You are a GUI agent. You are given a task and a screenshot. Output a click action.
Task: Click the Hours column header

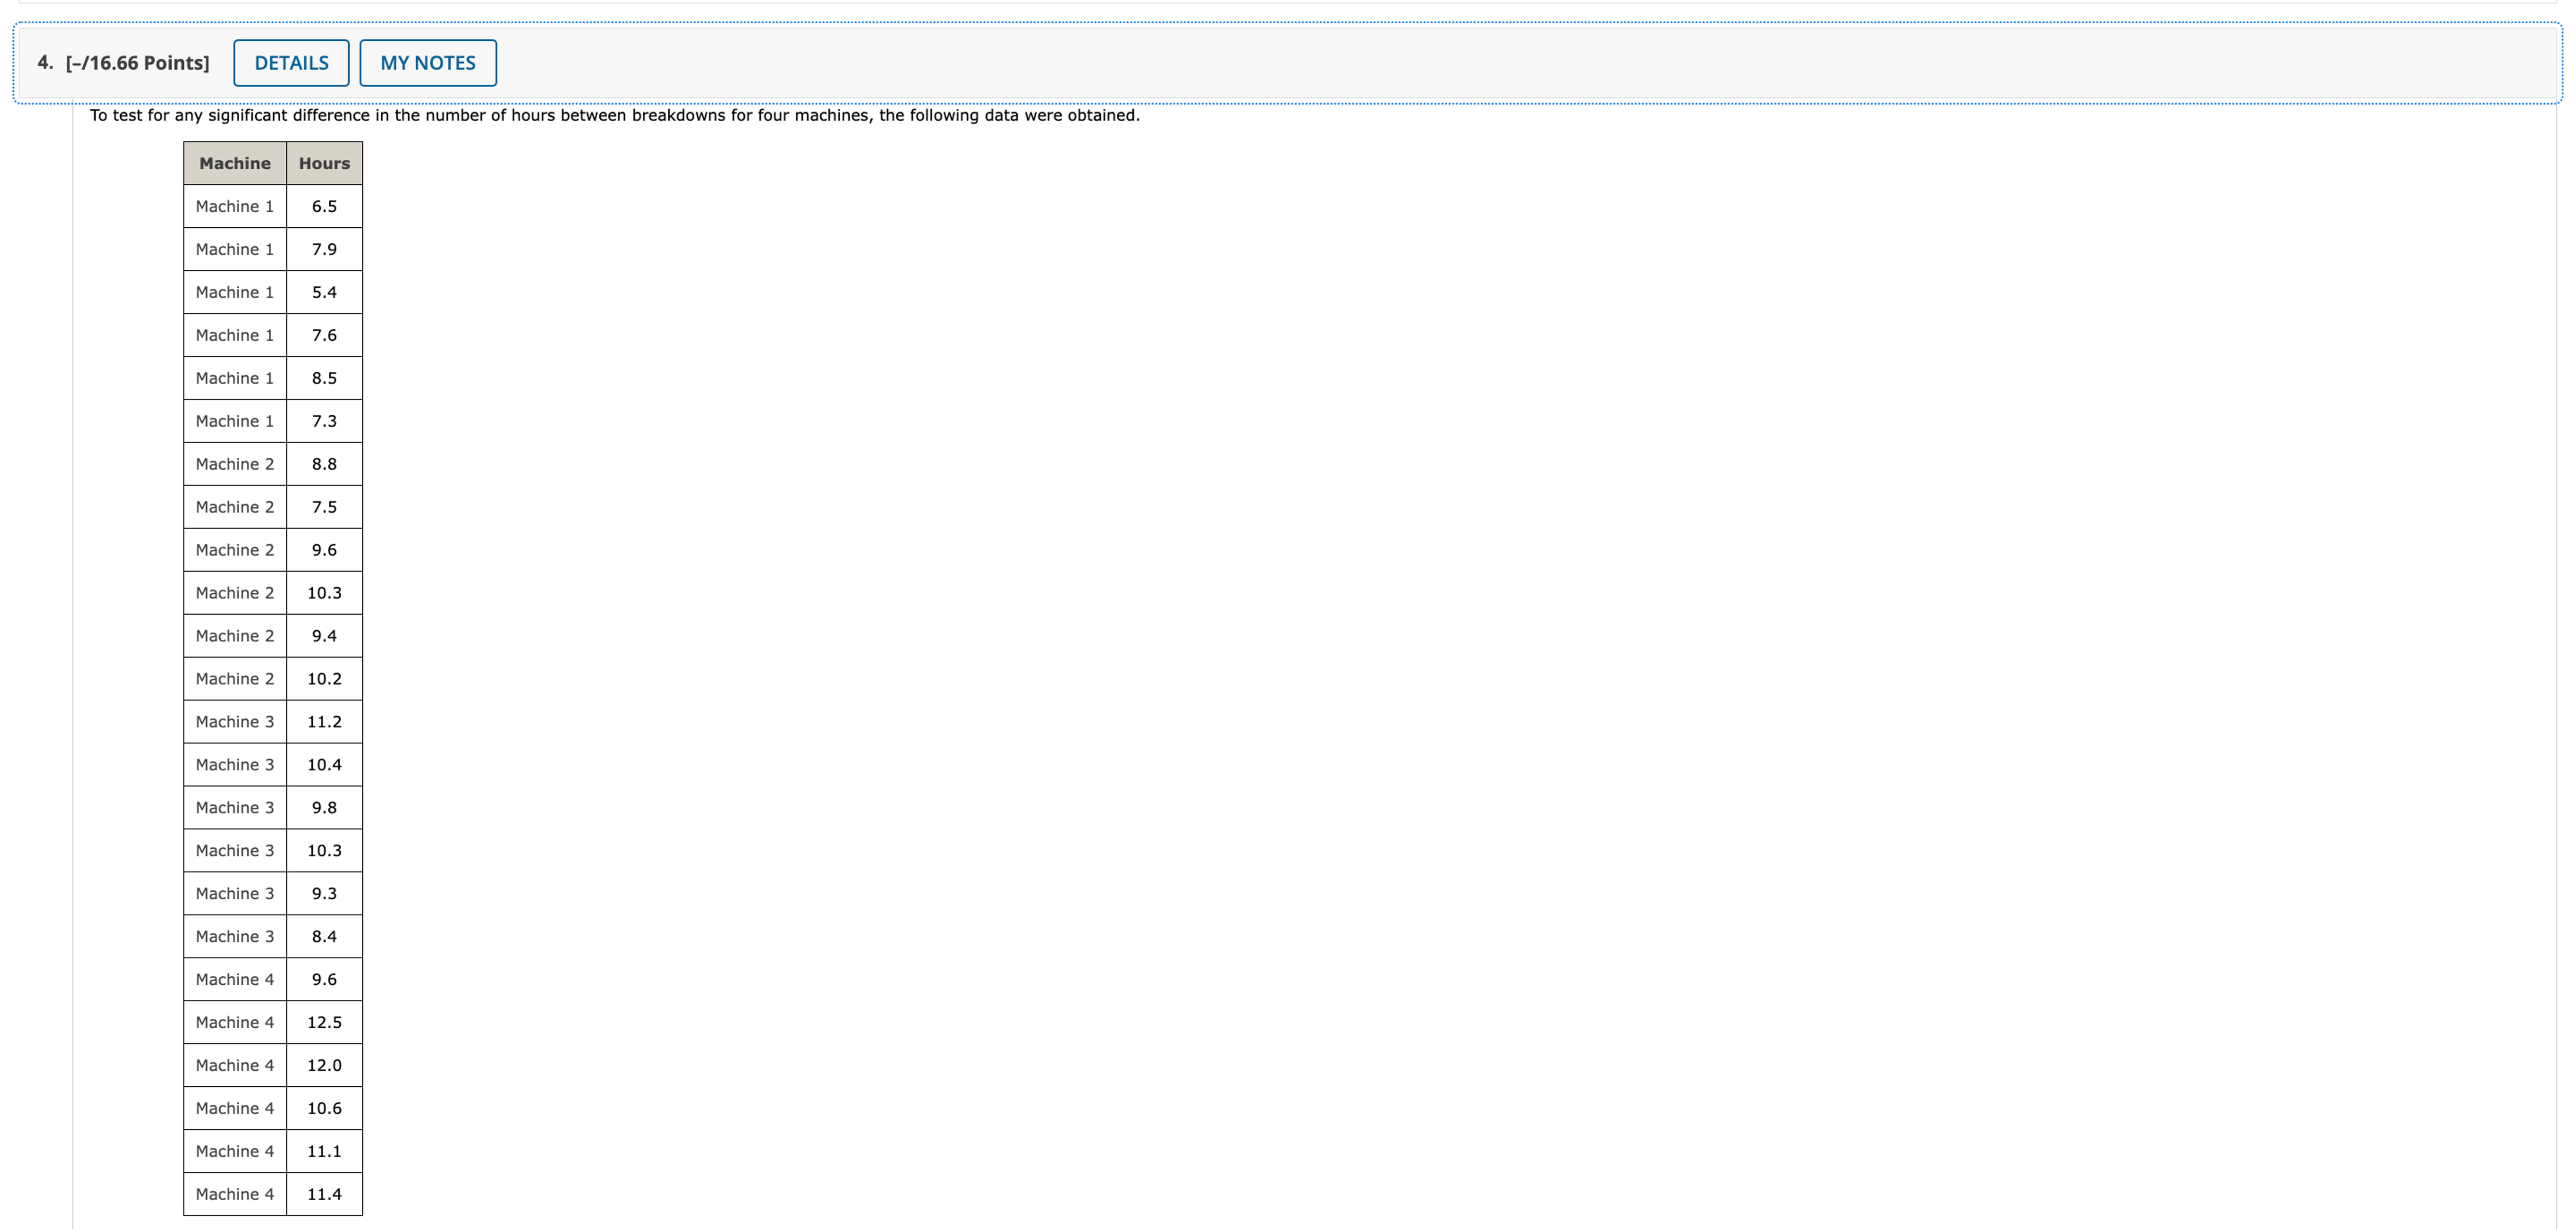pos(324,163)
